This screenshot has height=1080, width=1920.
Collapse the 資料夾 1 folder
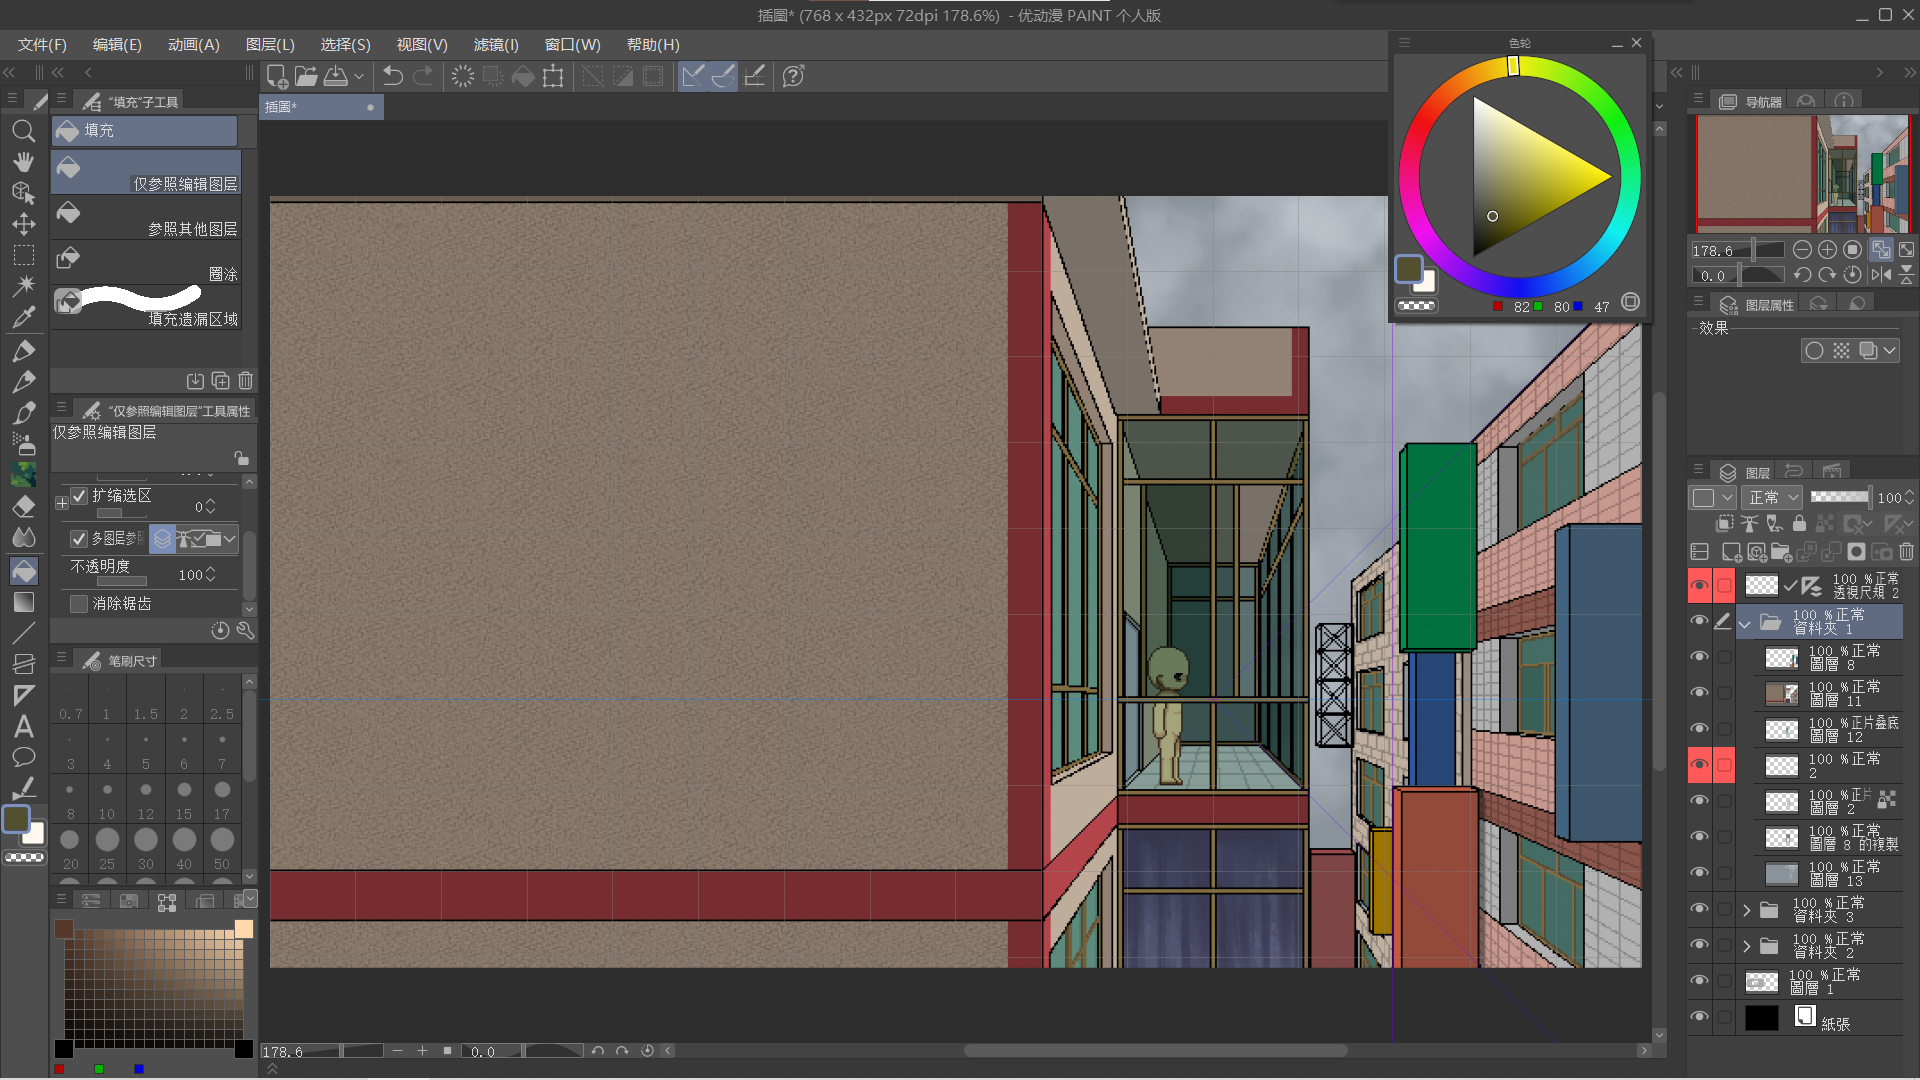[x=1745, y=623]
